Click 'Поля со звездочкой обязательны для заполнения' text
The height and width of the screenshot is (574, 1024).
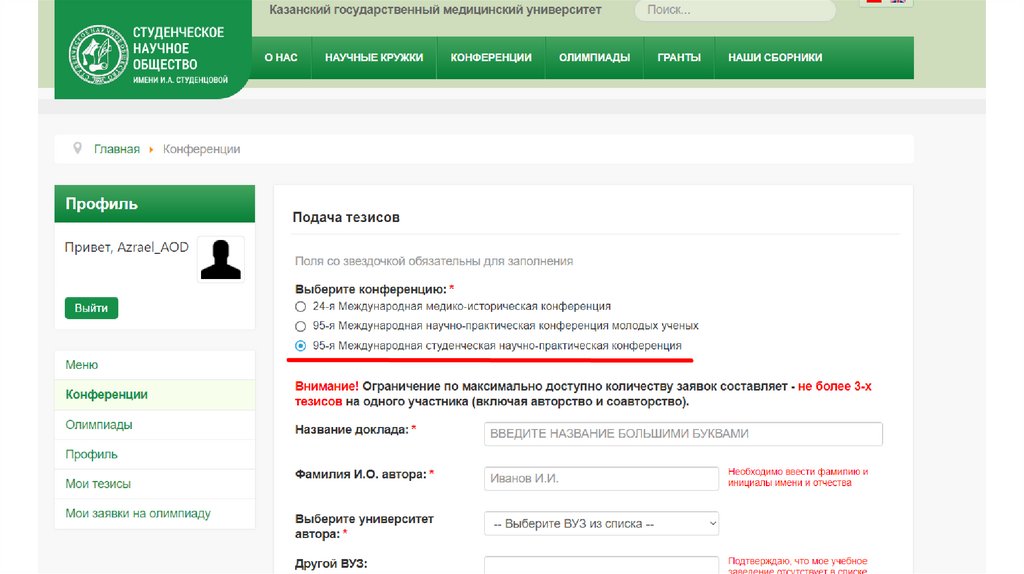click(x=434, y=261)
